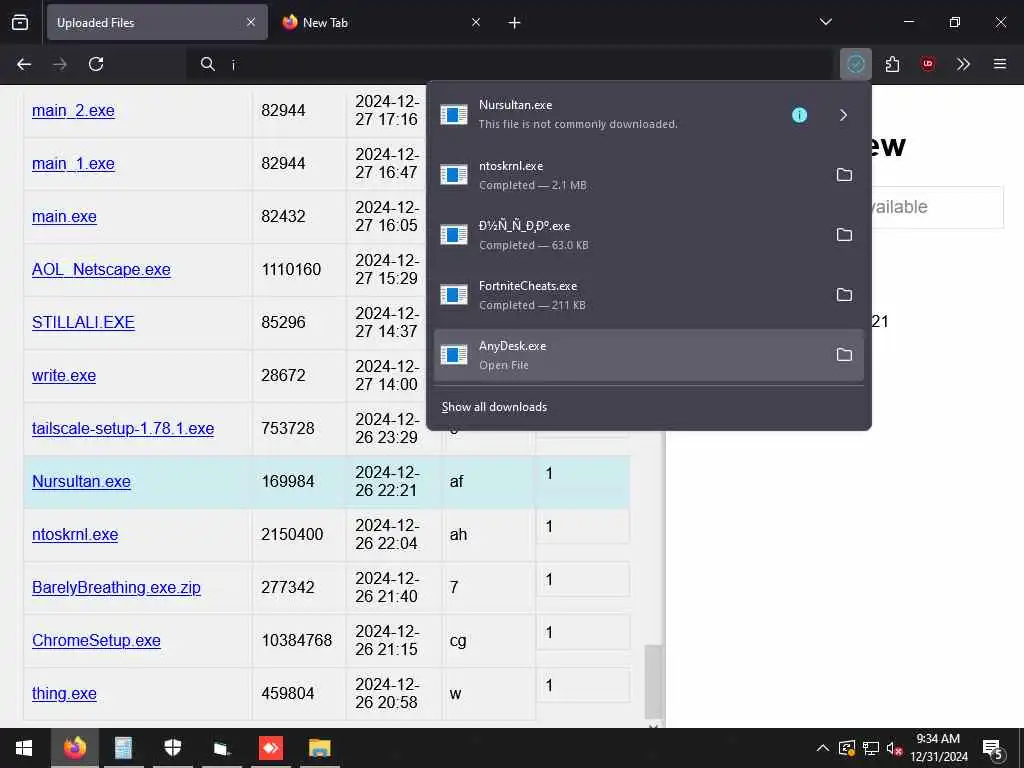Show the 63.0 KB download in folder
The image size is (1024, 768).
844,234
